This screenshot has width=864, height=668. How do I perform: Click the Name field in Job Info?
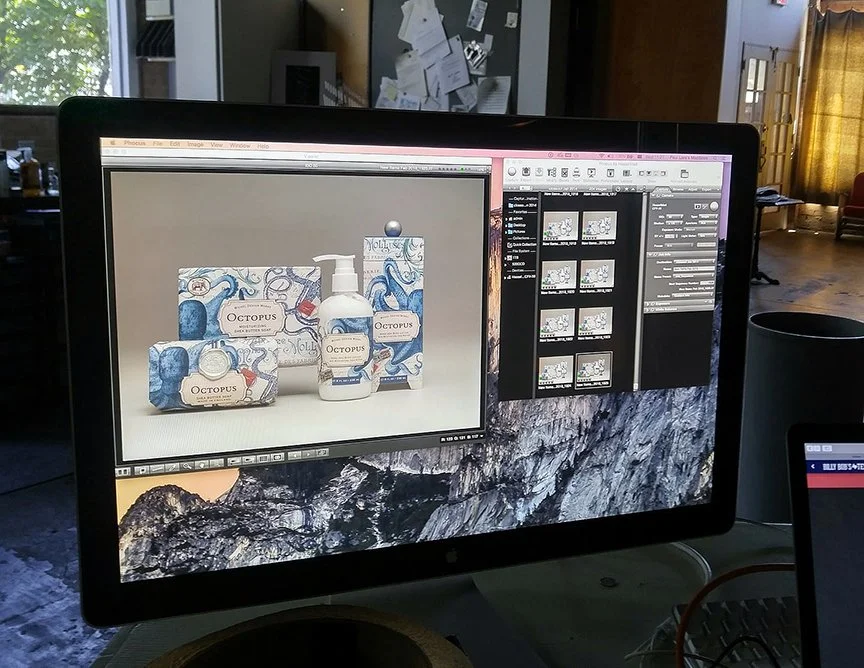[x=694, y=269]
